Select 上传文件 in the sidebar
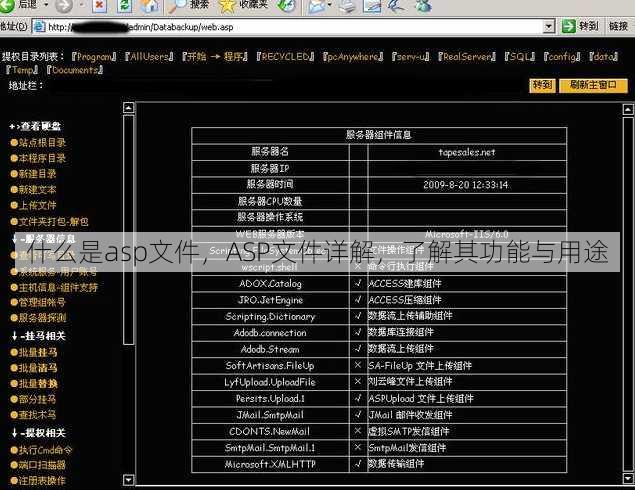 (33, 205)
